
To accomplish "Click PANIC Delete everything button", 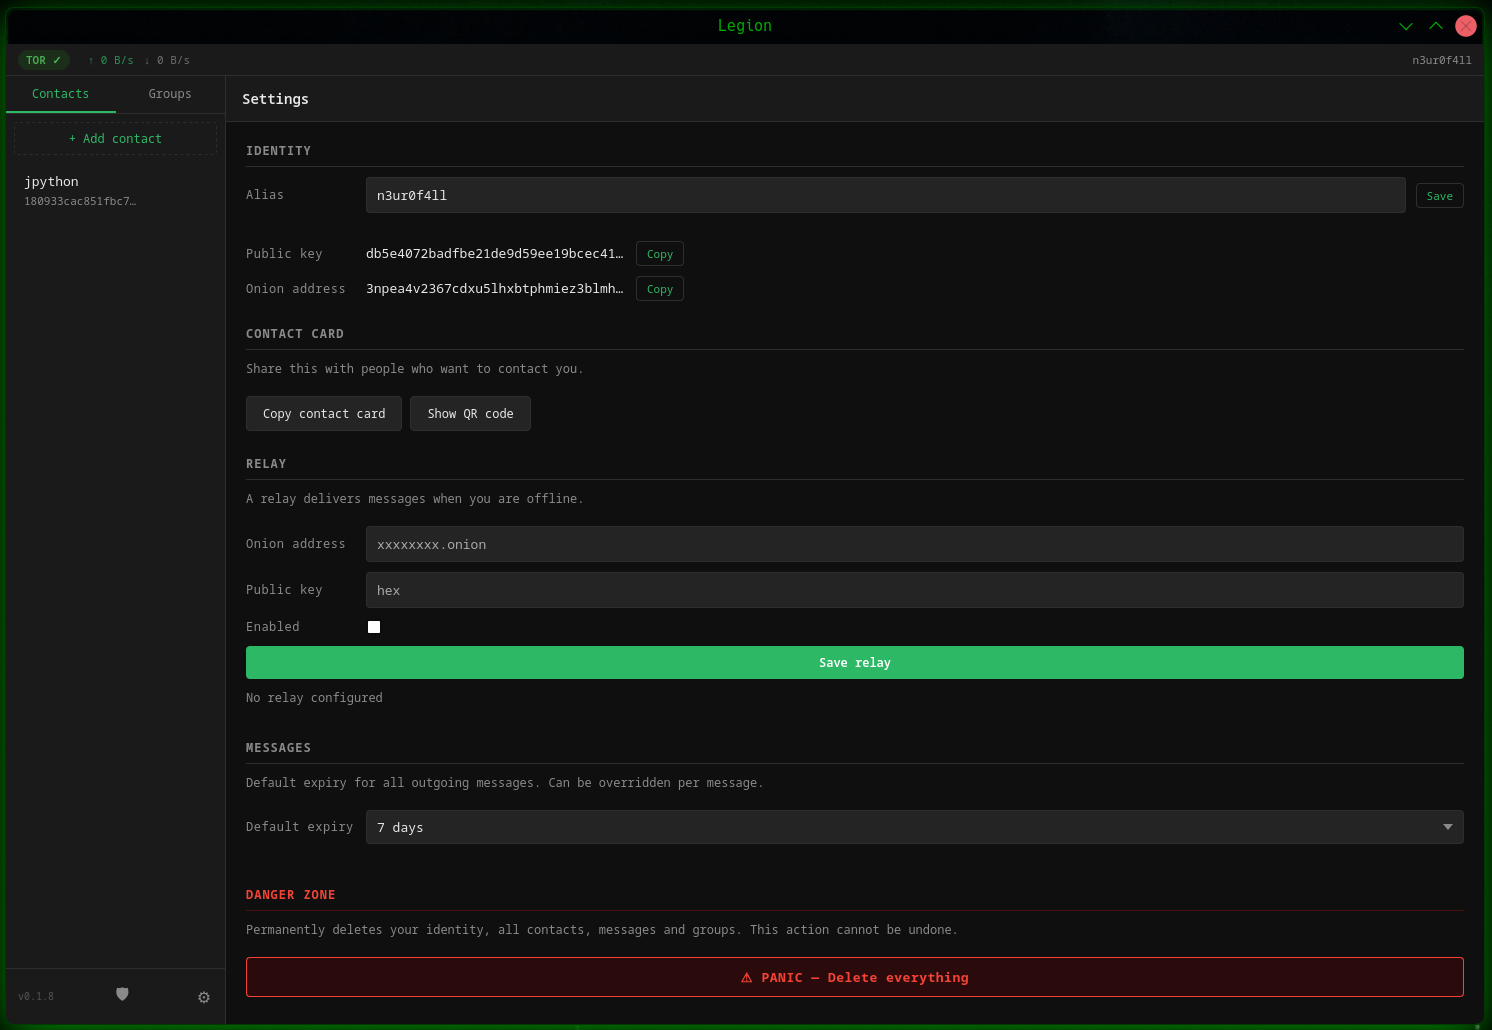I will (855, 977).
